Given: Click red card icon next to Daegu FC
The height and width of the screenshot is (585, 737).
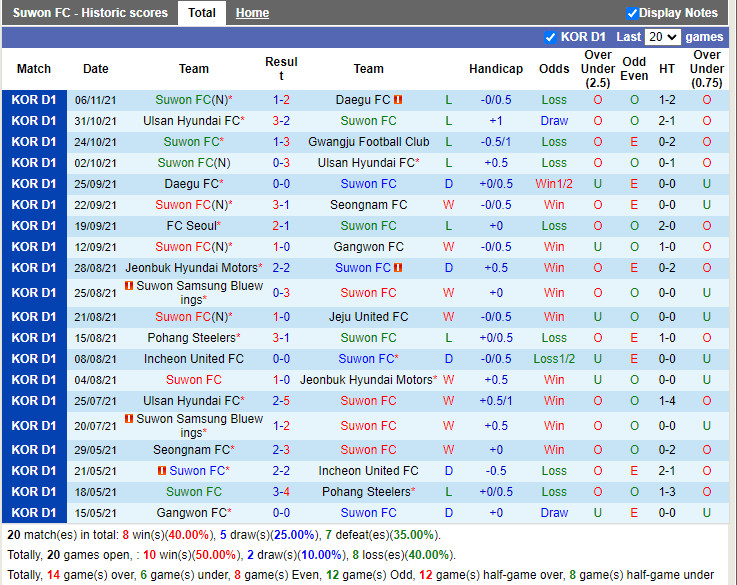Looking at the screenshot, I should [x=398, y=100].
